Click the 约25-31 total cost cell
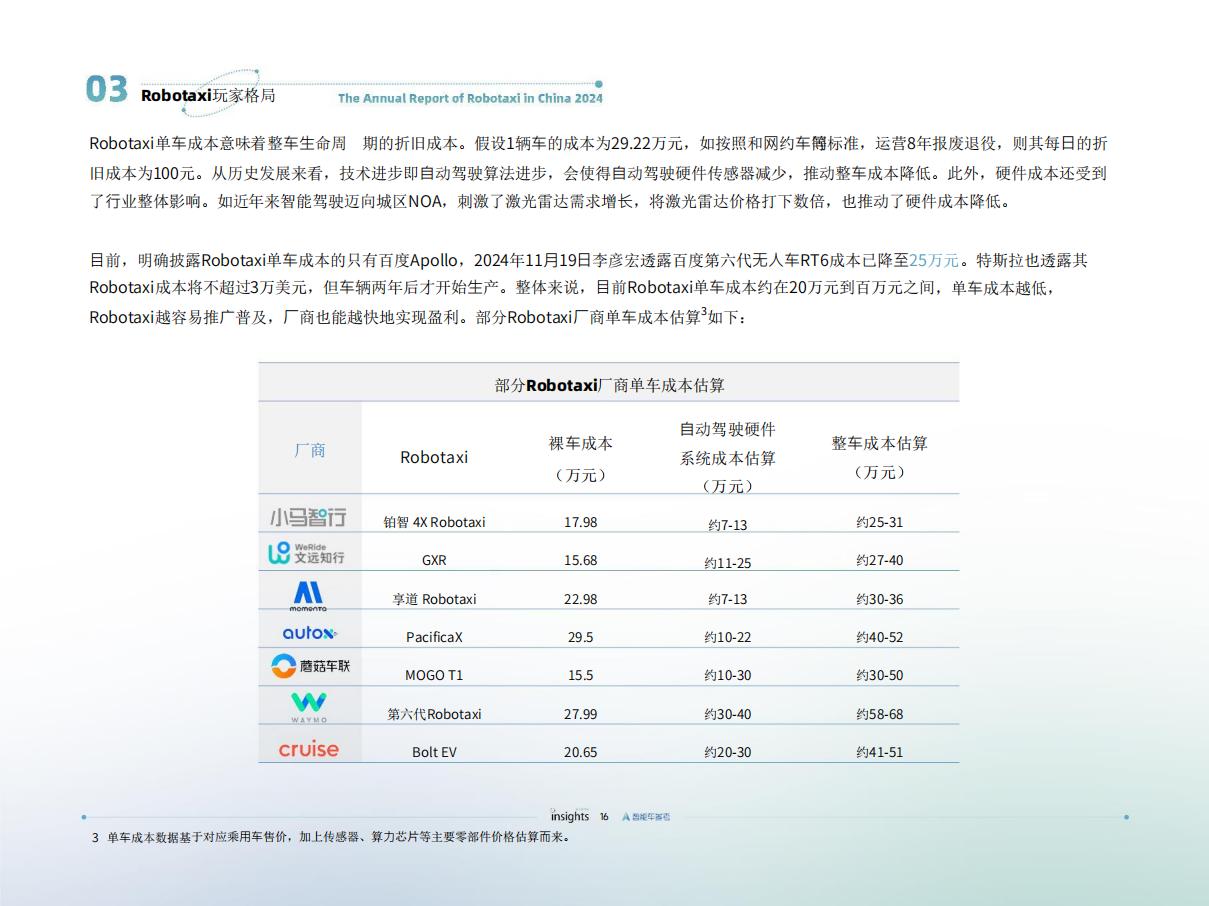 [880, 522]
